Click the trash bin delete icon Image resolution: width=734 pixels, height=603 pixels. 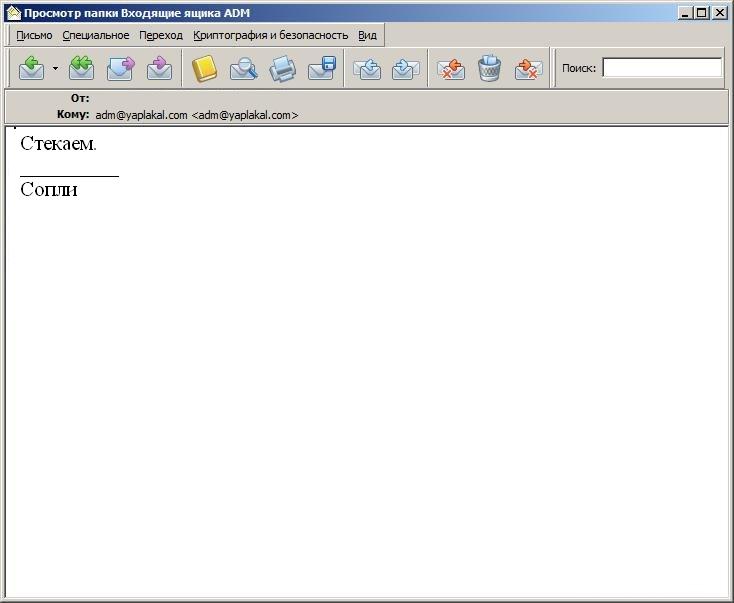(x=490, y=68)
